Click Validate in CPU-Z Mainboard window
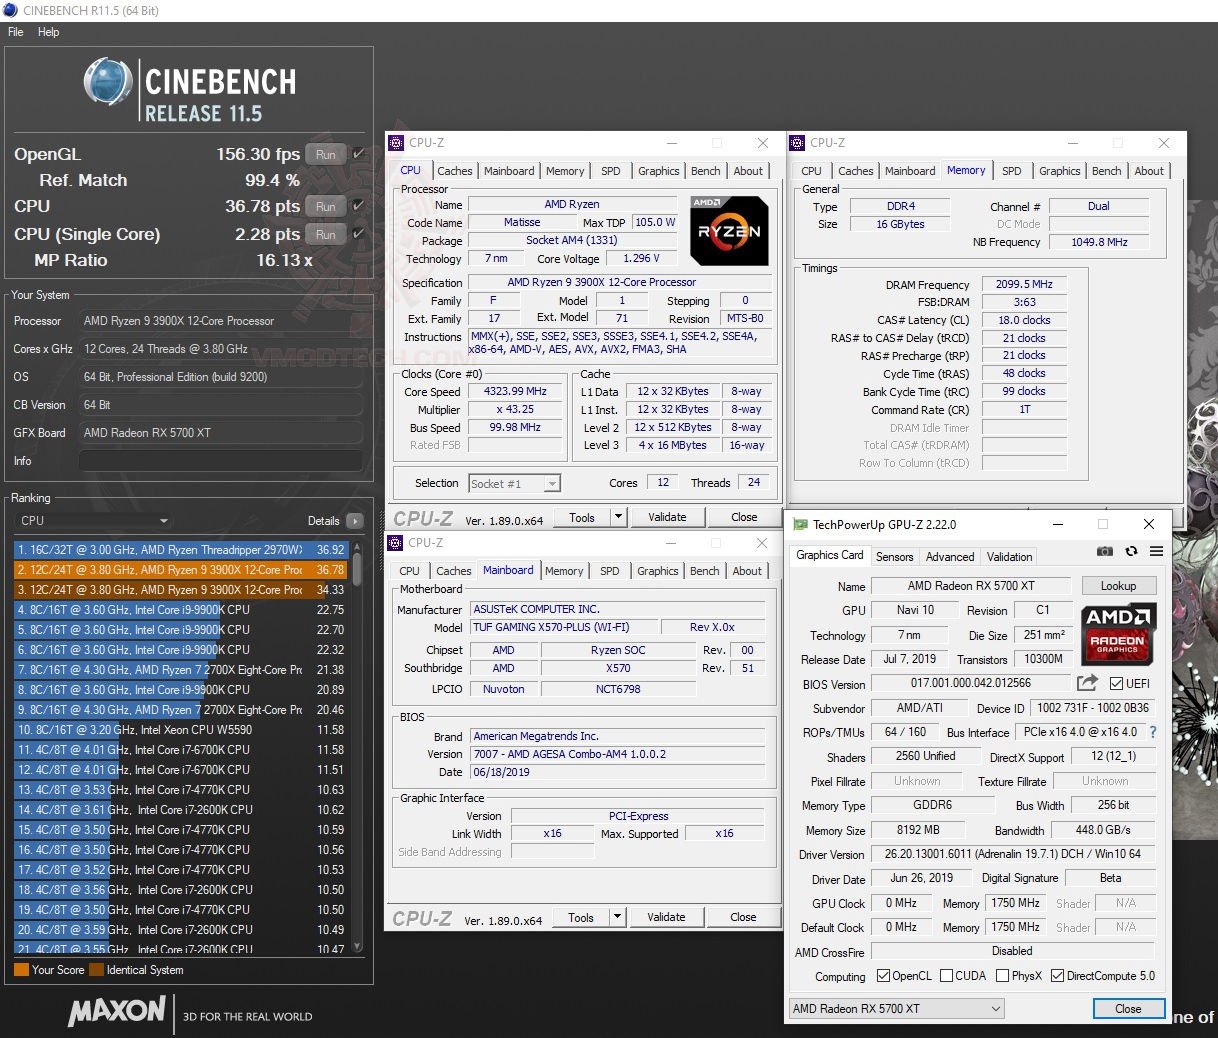Viewport: 1218px width, 1038px height. click(x=666, y=917)
